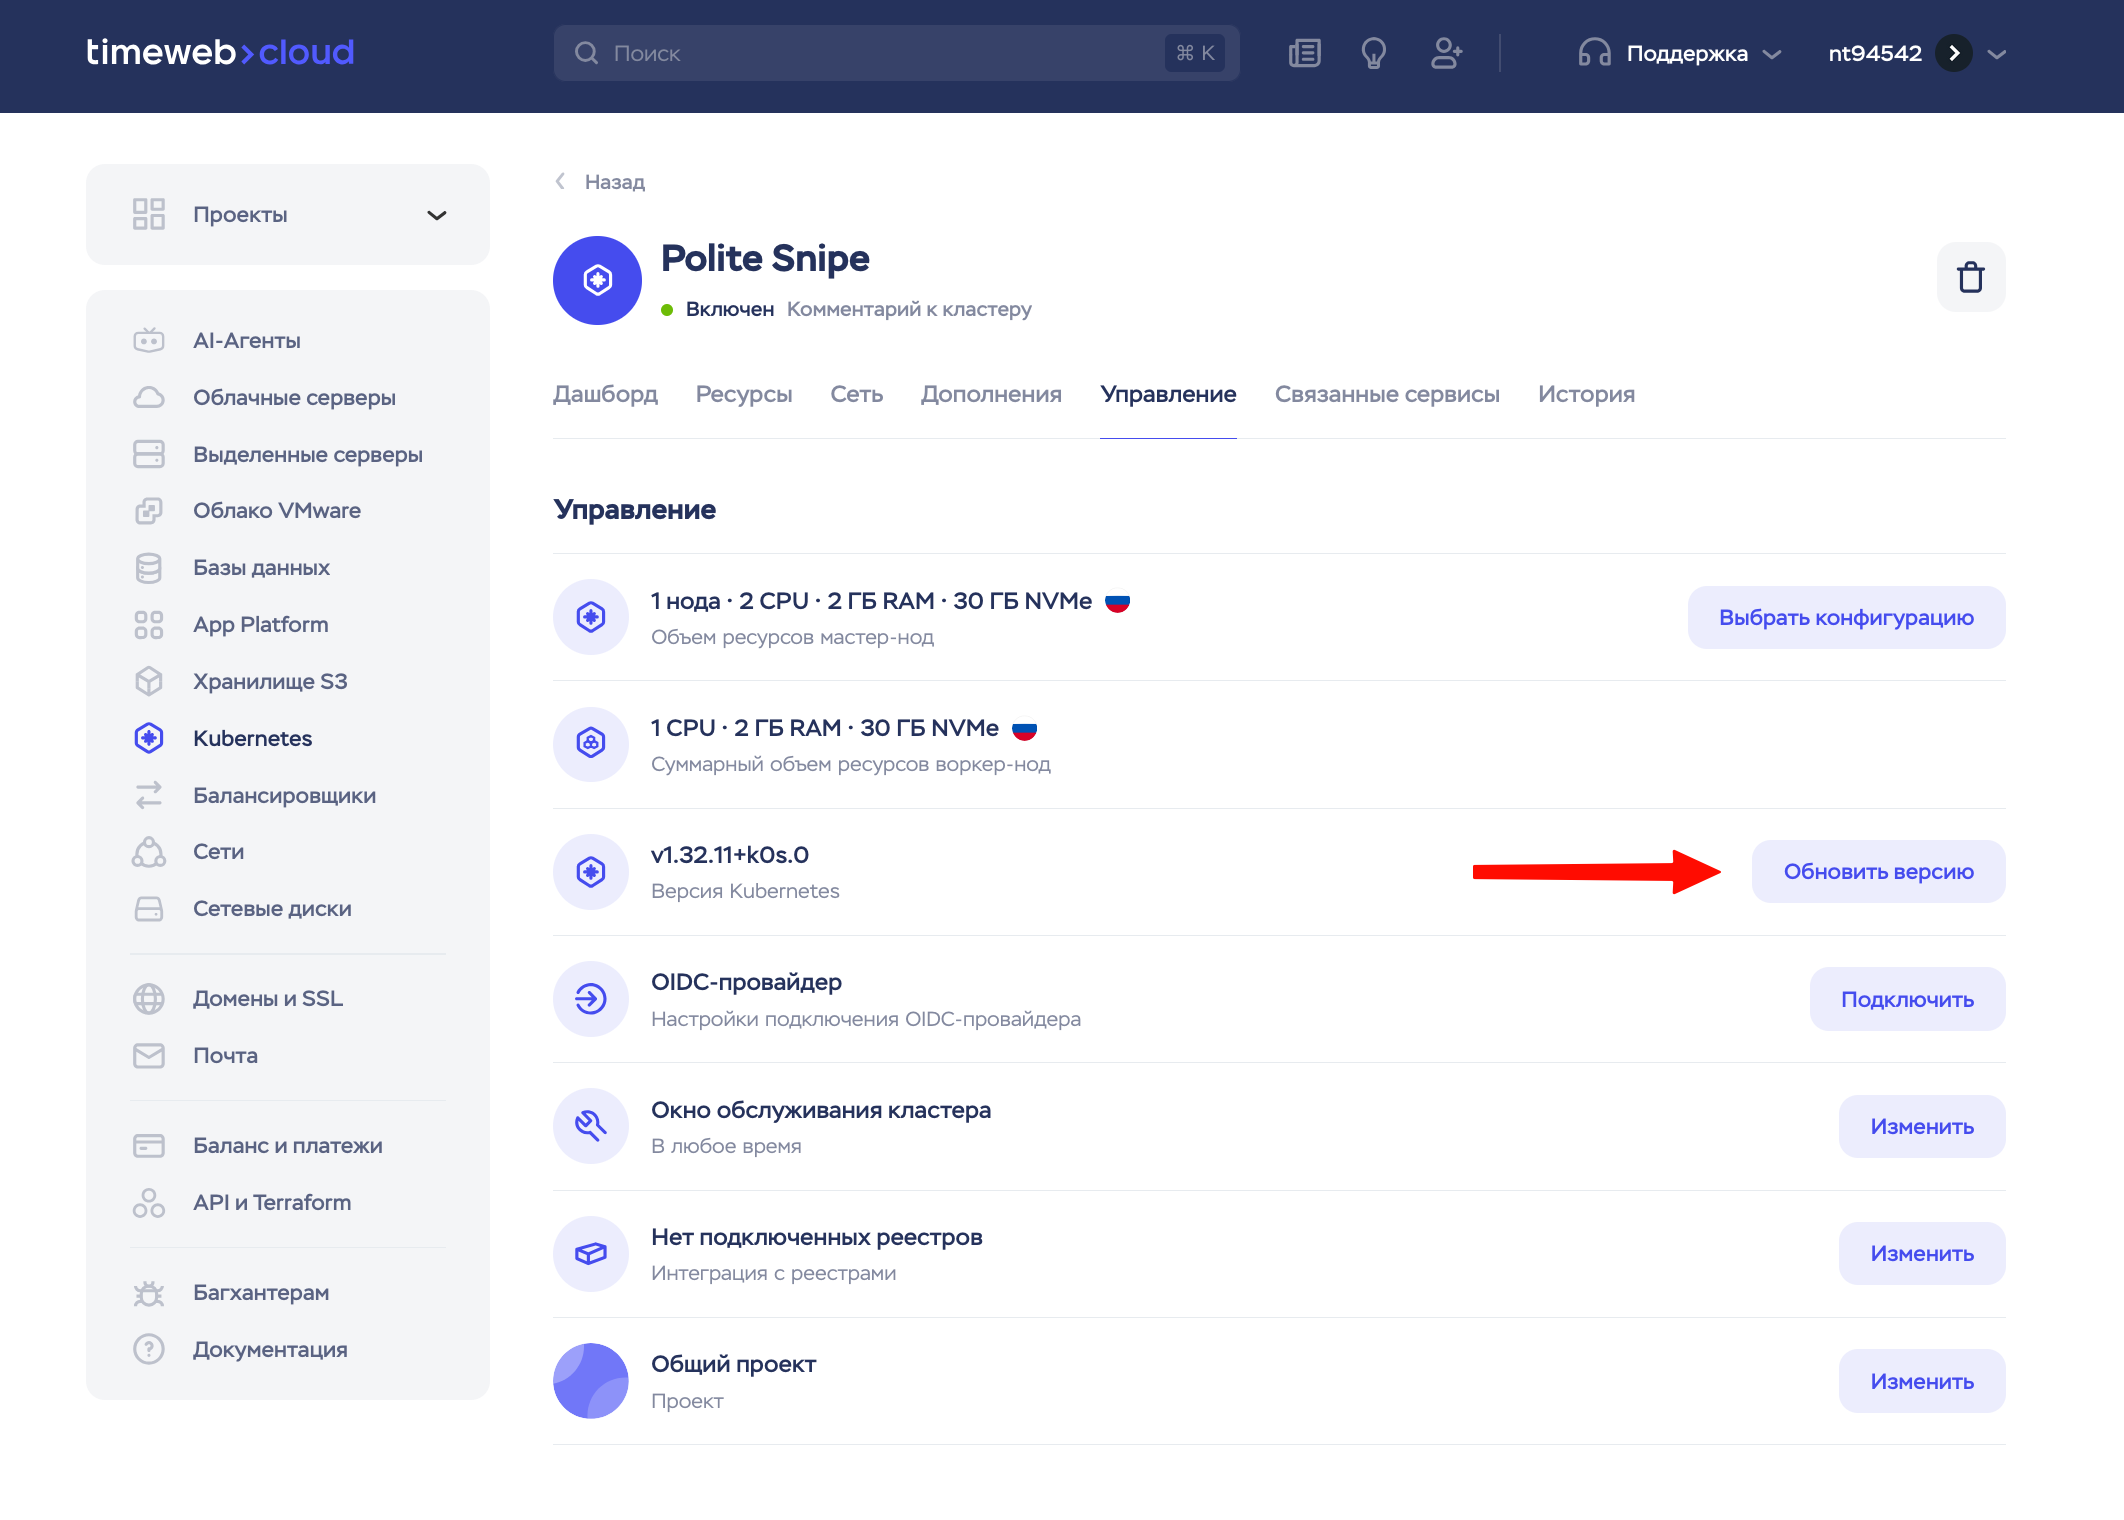Open Базы данных from sidebar

(261, 567)
